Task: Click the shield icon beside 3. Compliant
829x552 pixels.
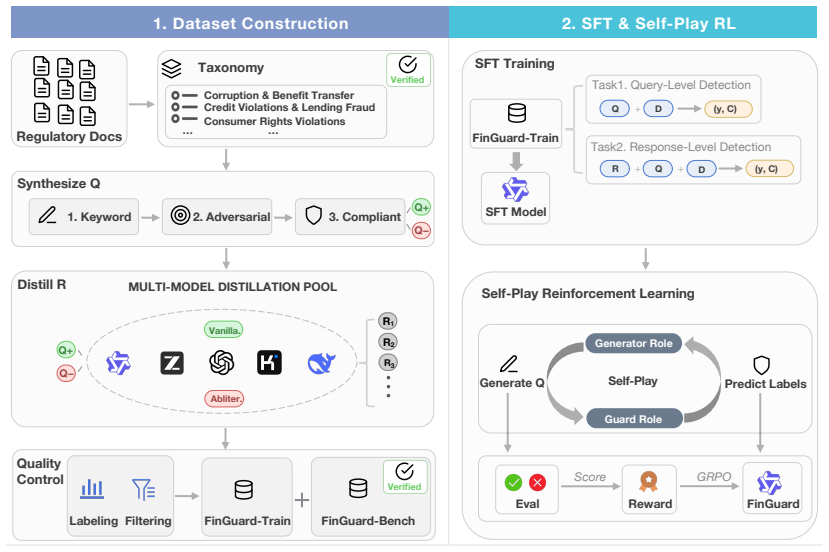Action: pyautogui.click(x=314, y=216)
